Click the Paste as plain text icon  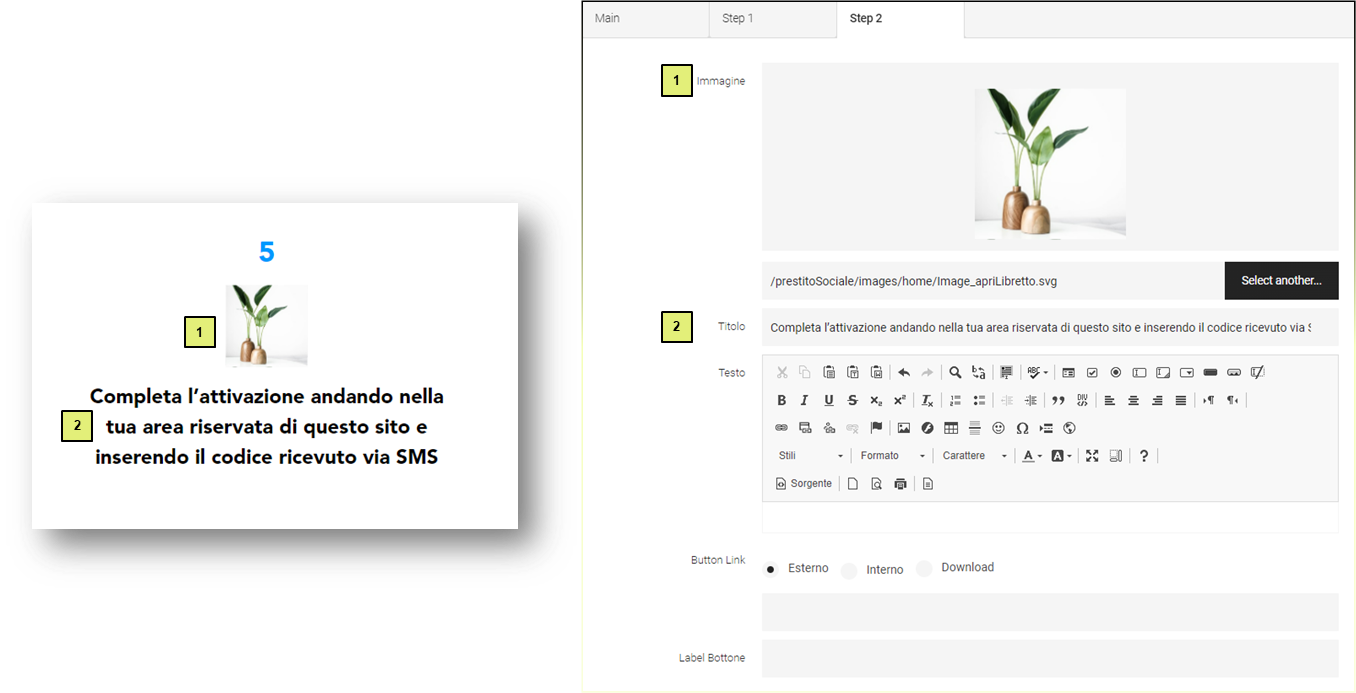pos(853,372)
